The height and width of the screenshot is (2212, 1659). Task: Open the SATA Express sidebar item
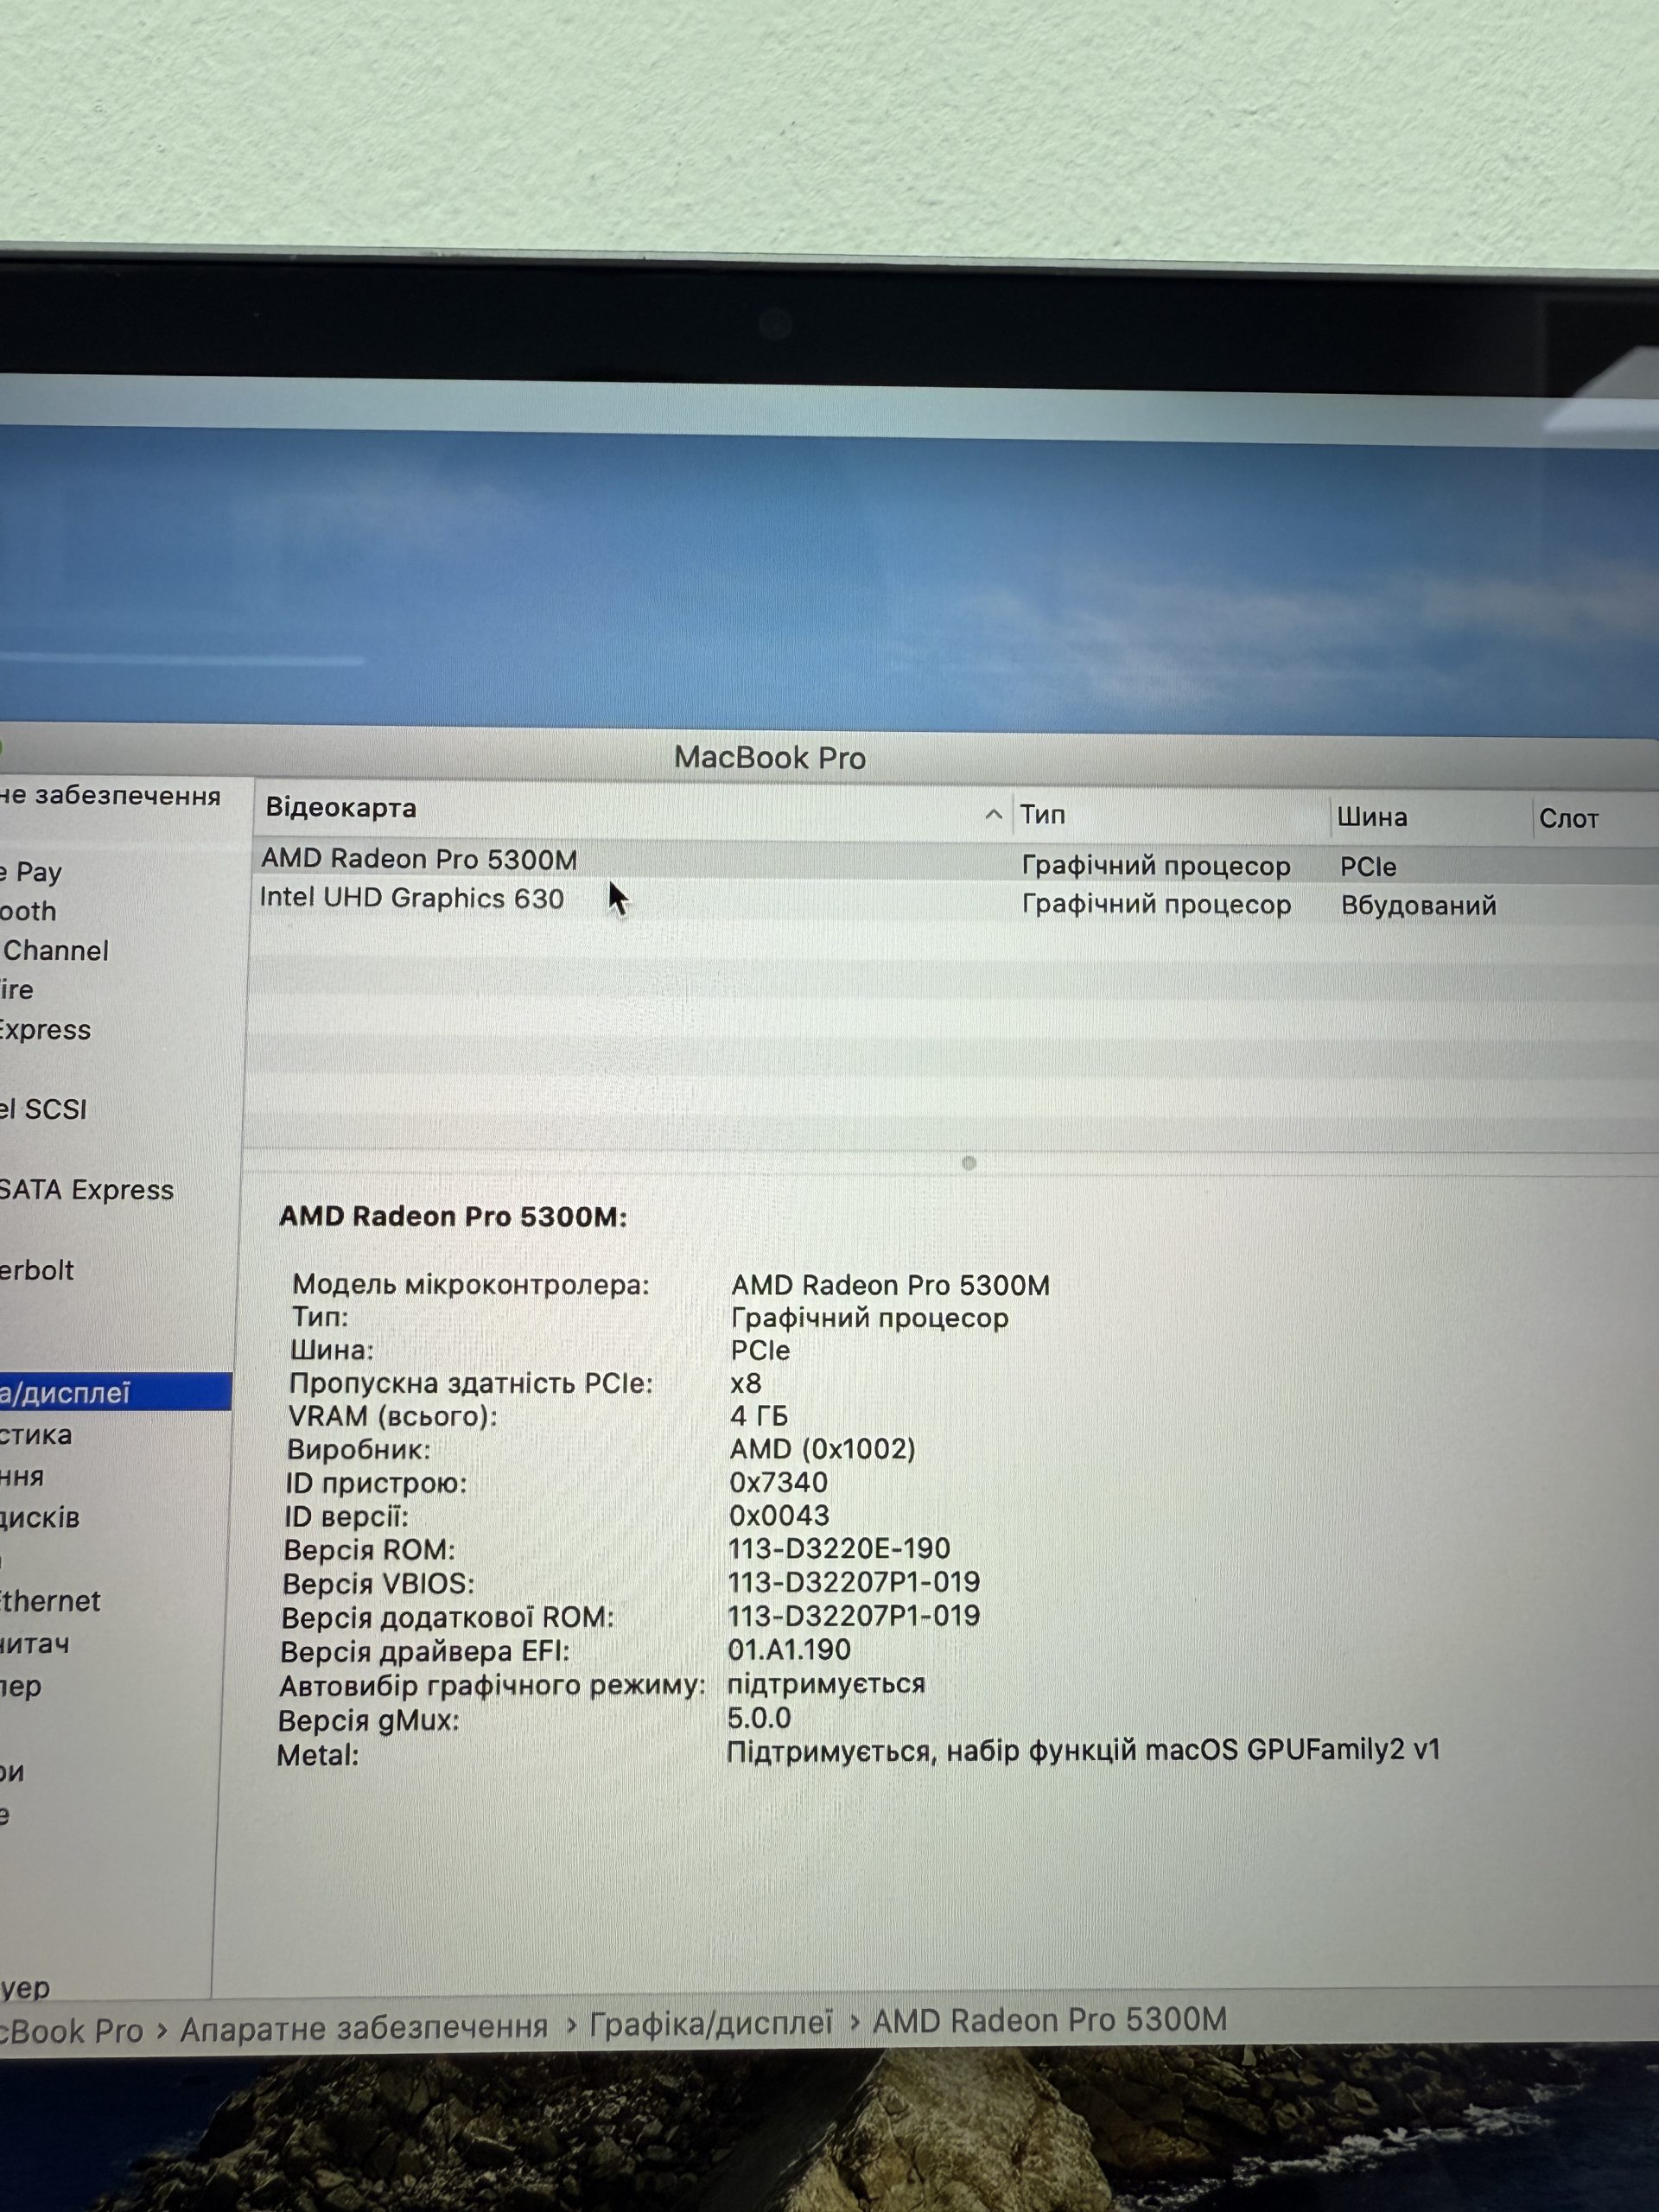click(x=86, y=1190)
